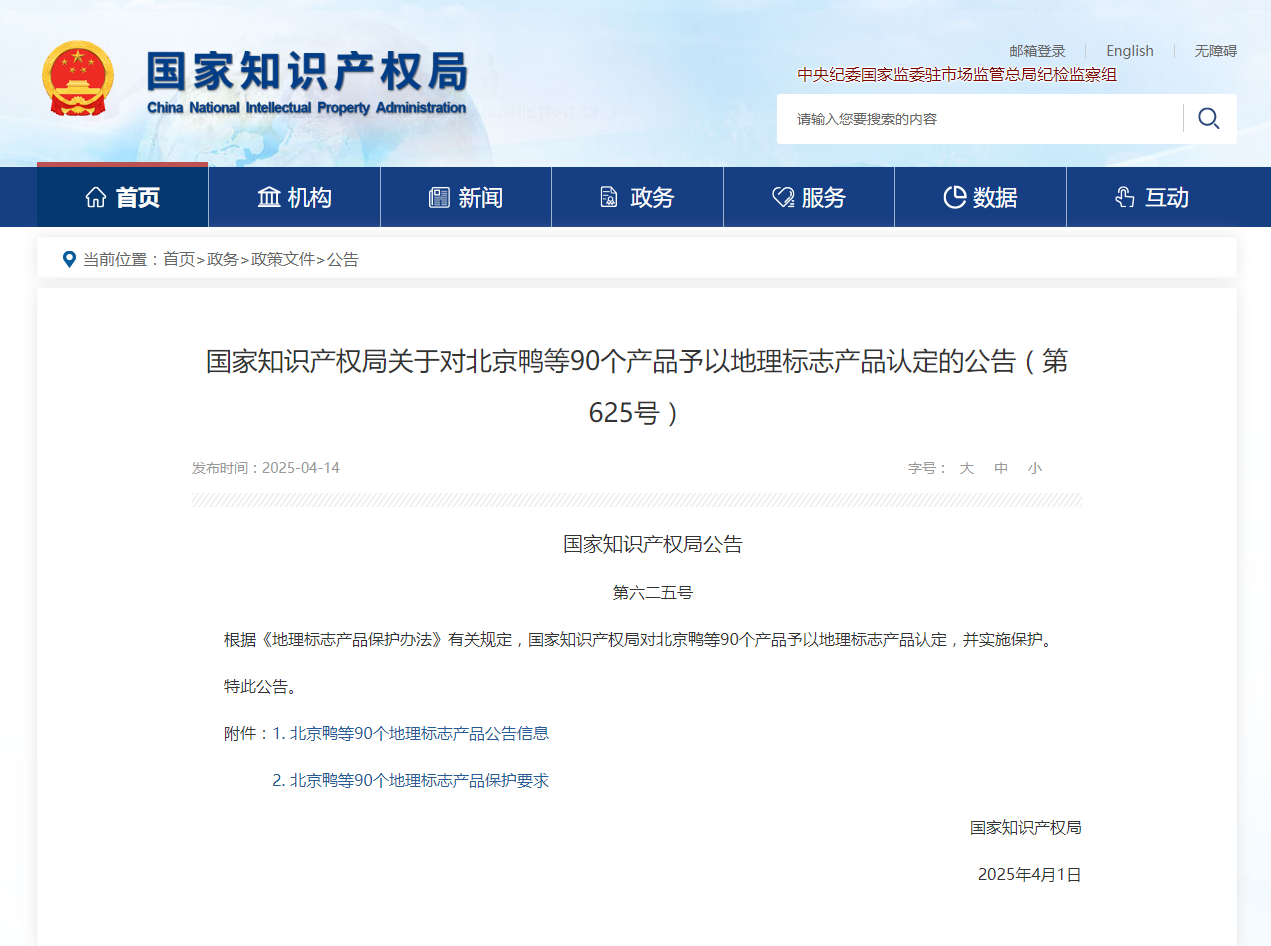Click breadcrumb link 公告
Viewport: 1271px width, 946px height.
[x=343, y=259]
